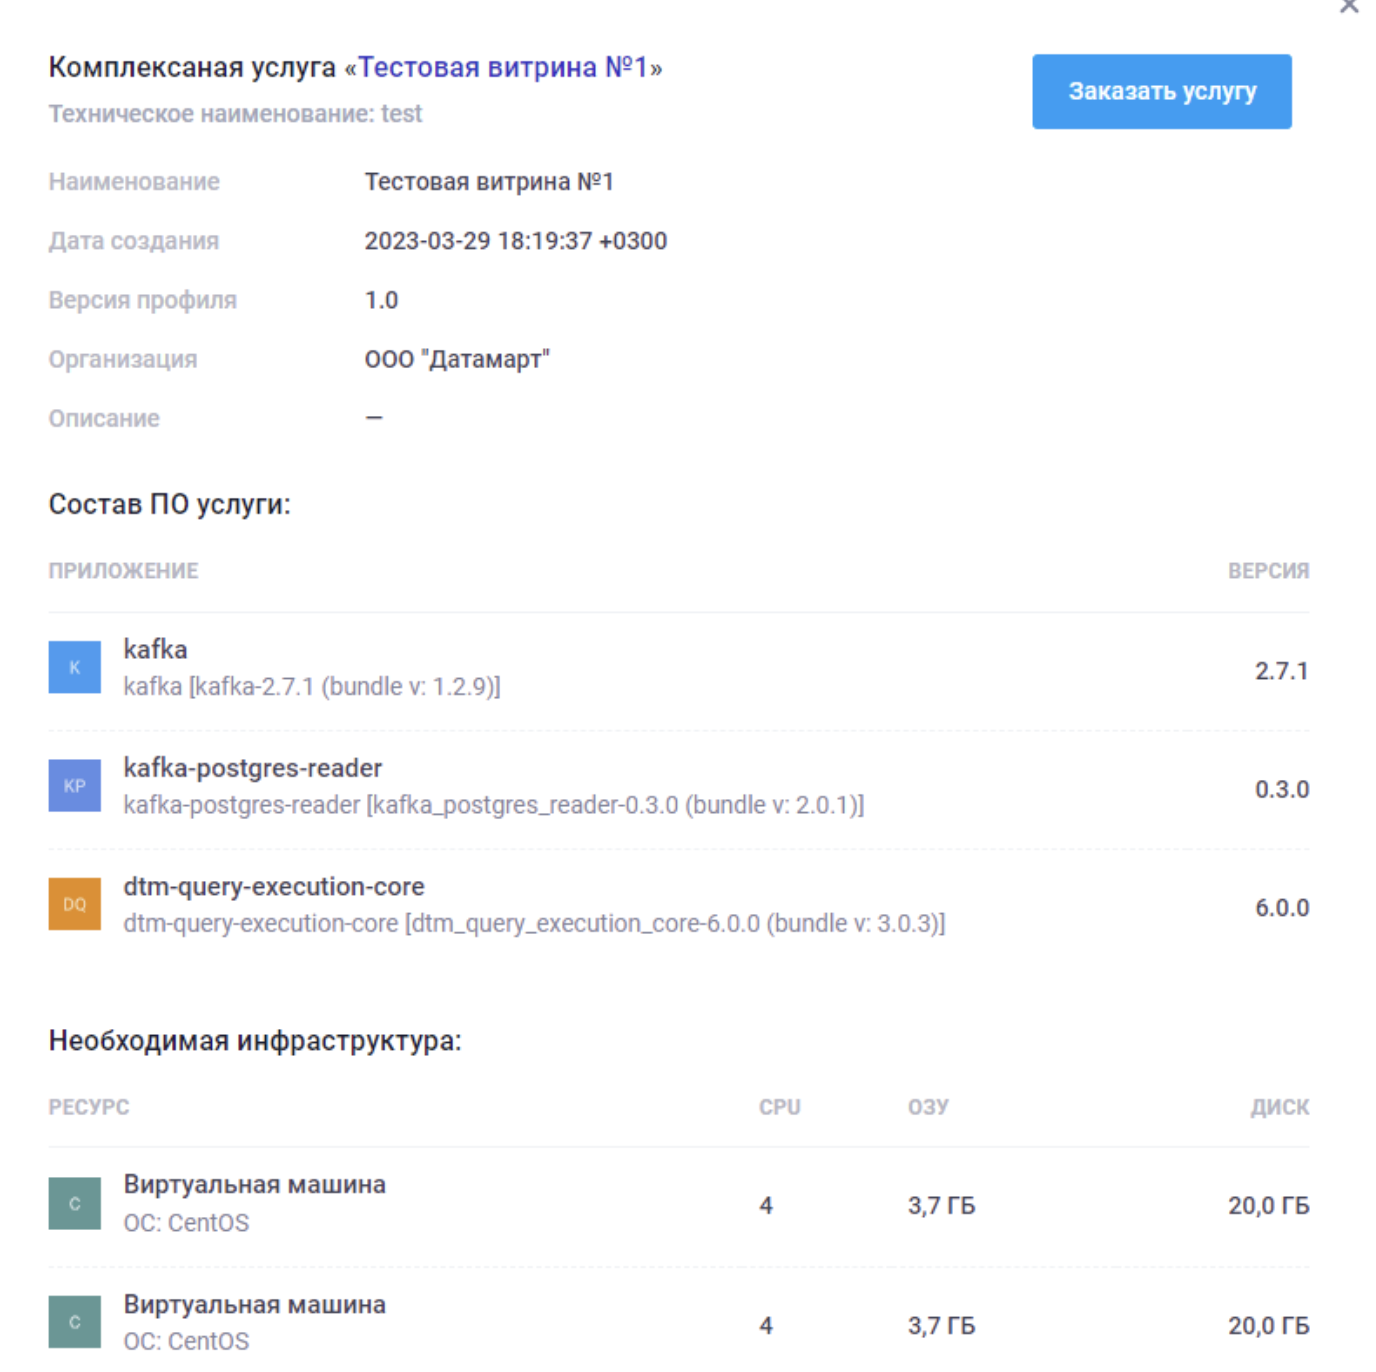Click the ВЕРСИЯ column header
The width and height of the screenshot is (1376, 1372).
(1269, 570)
